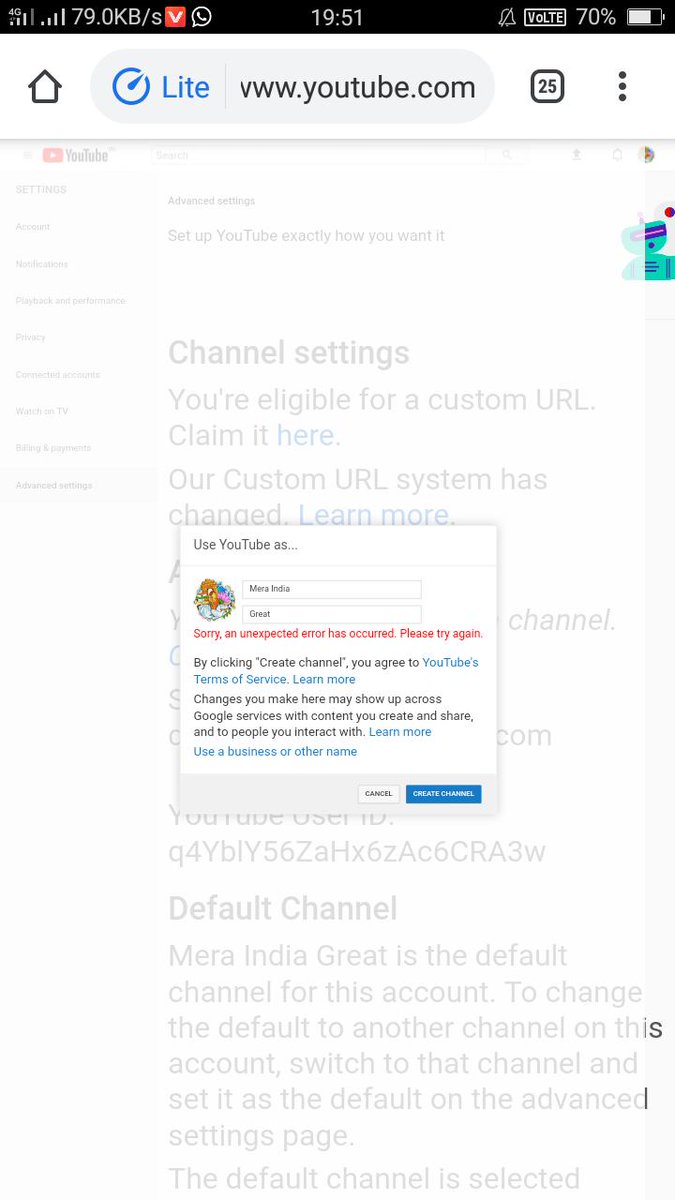Click the upload video arrow icon
This screenshot has width=675, height=1200.
577,155
